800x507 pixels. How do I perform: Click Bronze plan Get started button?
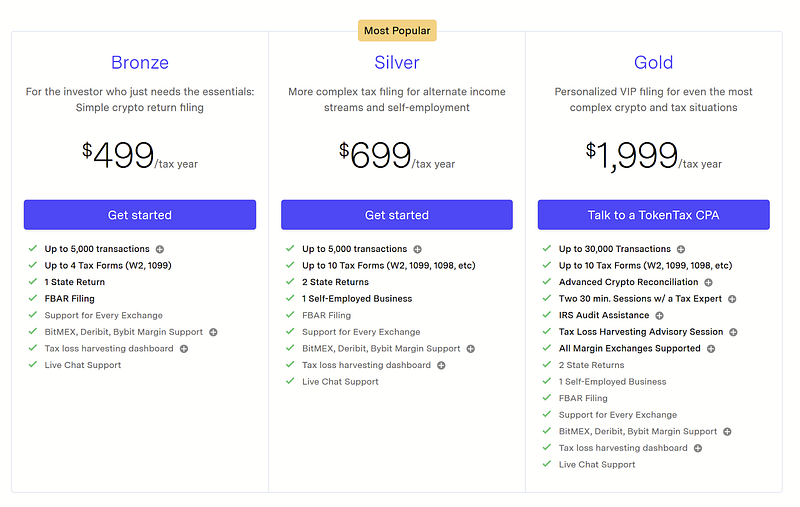(140, 215)
